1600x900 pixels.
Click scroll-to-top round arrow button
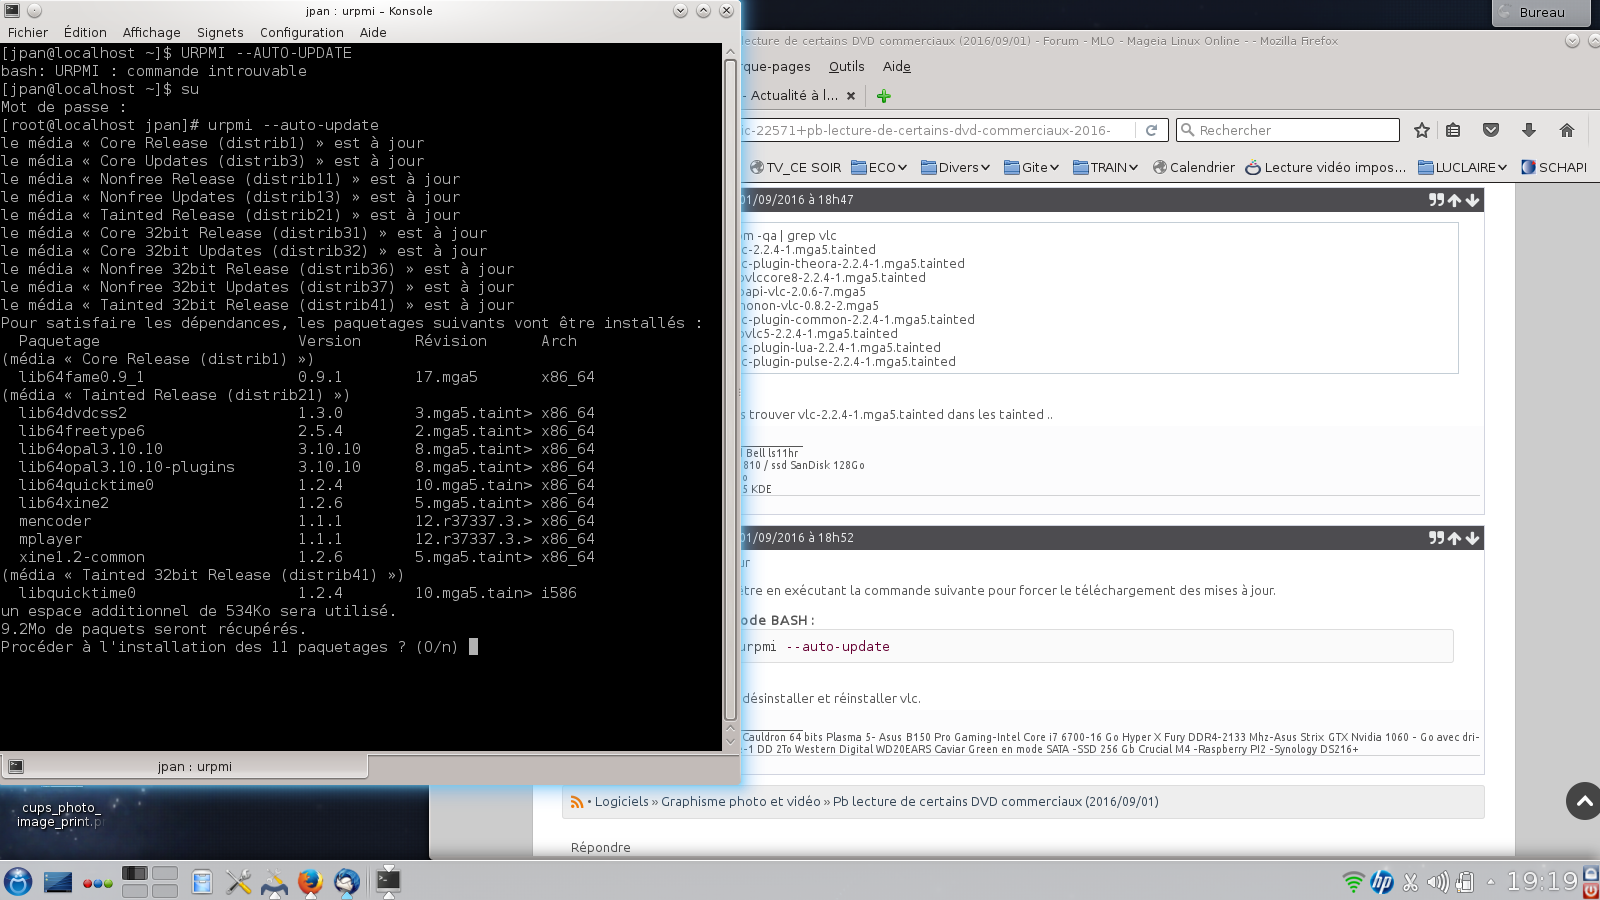(x=1584, y=801)
